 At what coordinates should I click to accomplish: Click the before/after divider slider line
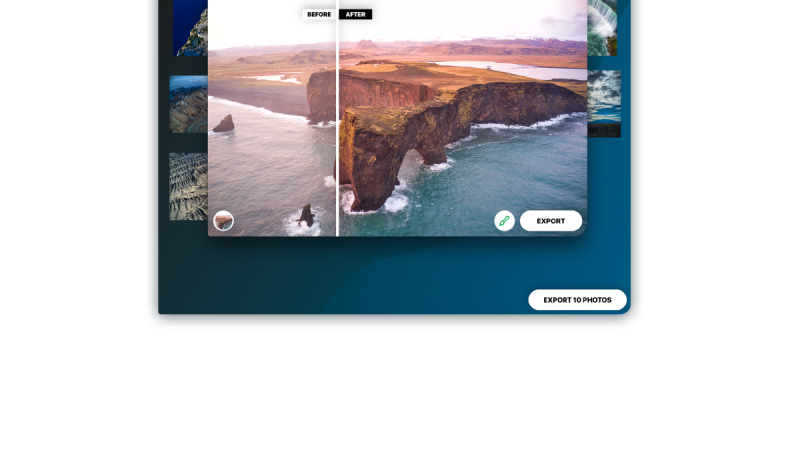tap(337, 118)
